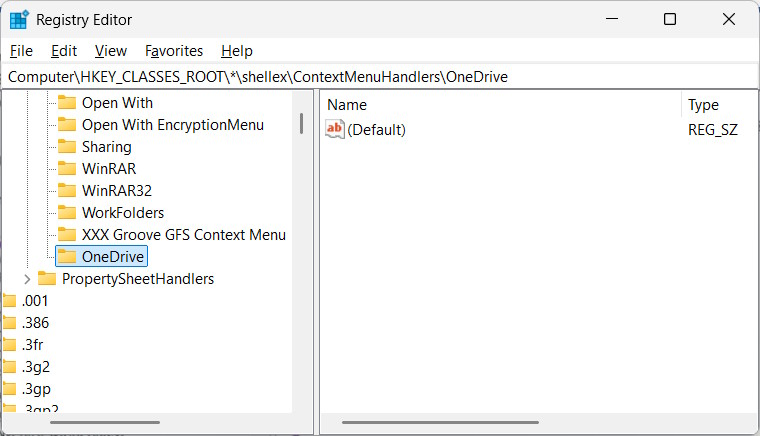This screenshot has width=760, height=436.
Task: Click the .386 key folder icon
Action: click(10, 323)
